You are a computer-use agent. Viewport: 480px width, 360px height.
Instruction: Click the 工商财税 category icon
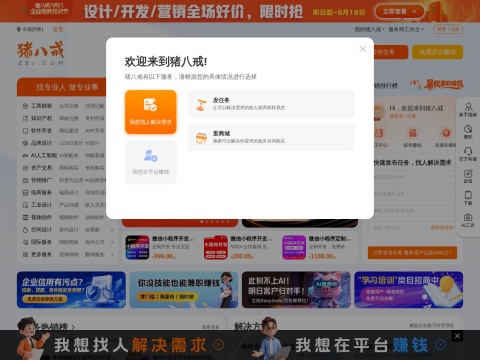point(25,106)
